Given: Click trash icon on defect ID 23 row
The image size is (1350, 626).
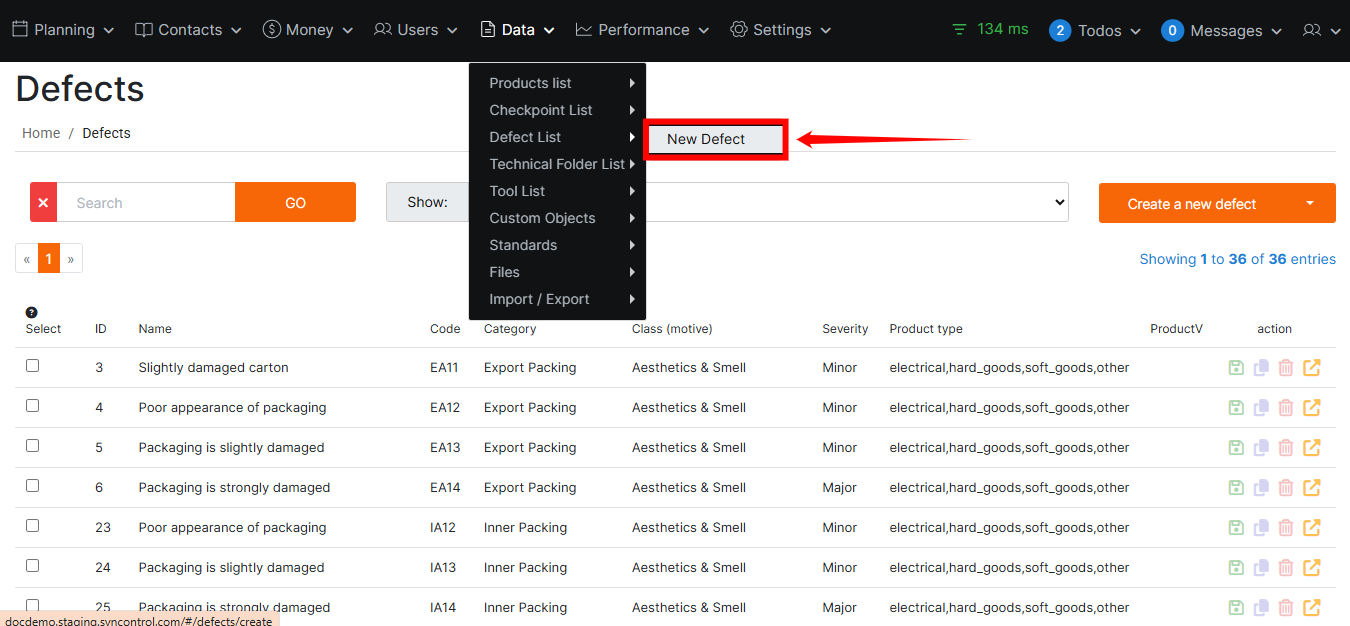Looking at the screenshot, I should (x=1286, y=528).
